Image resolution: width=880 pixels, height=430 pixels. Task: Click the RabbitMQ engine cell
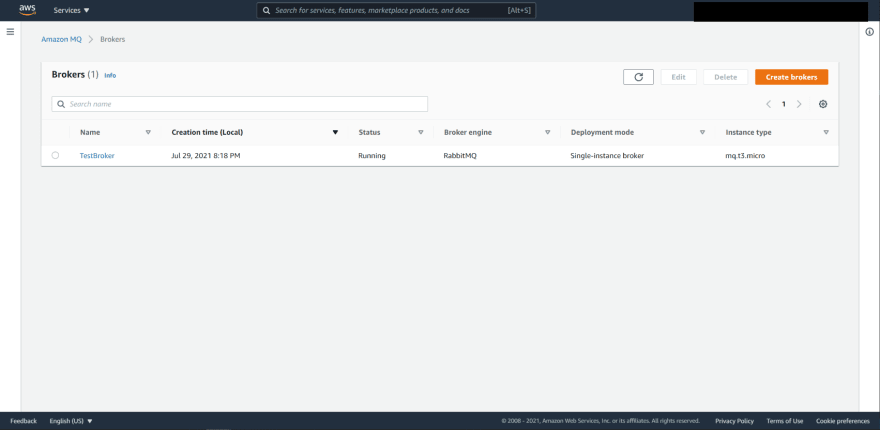460,155
